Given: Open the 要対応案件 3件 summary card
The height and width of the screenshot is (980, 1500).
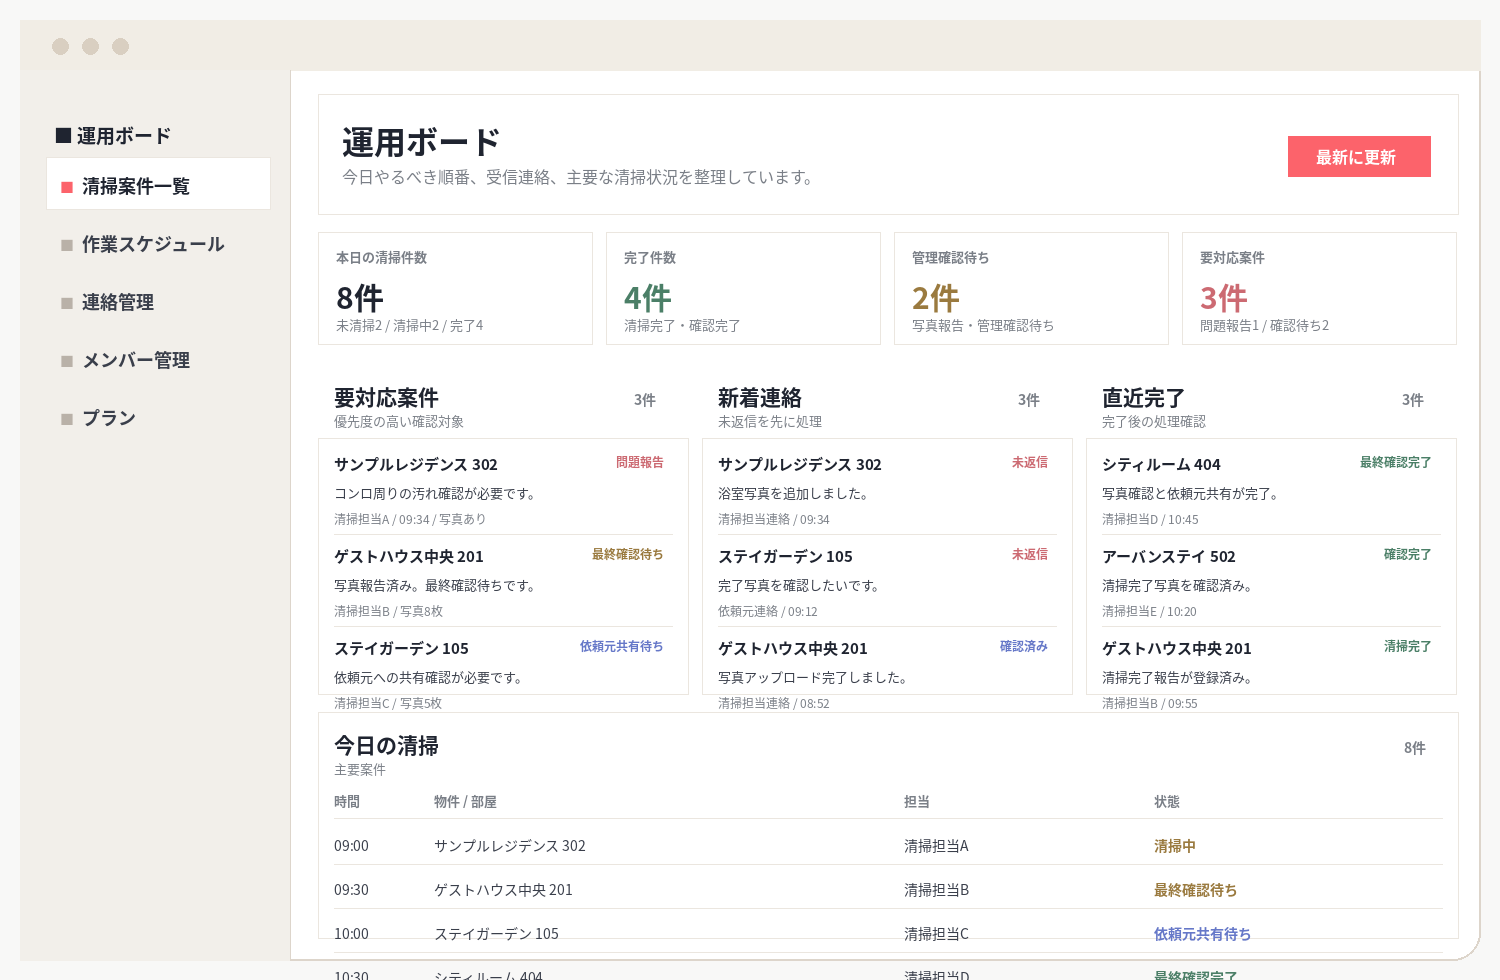Looking at the screenshot, I should pyautogui.click(x=1319, y=288).
